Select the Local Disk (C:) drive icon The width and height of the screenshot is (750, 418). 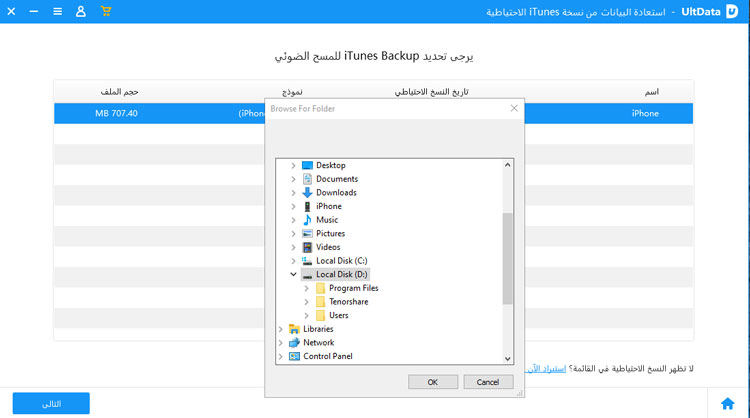(x=307, y=261)
